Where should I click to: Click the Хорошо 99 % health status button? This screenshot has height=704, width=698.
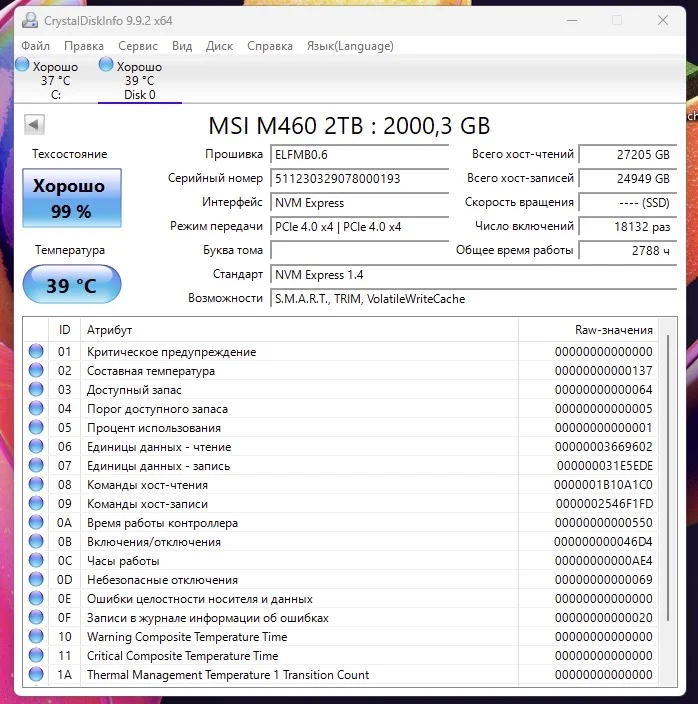72,198
